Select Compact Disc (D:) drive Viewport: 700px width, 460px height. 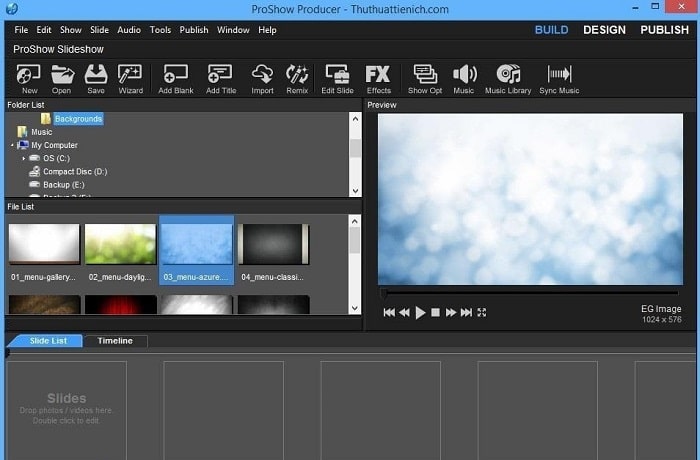(75, 171)
